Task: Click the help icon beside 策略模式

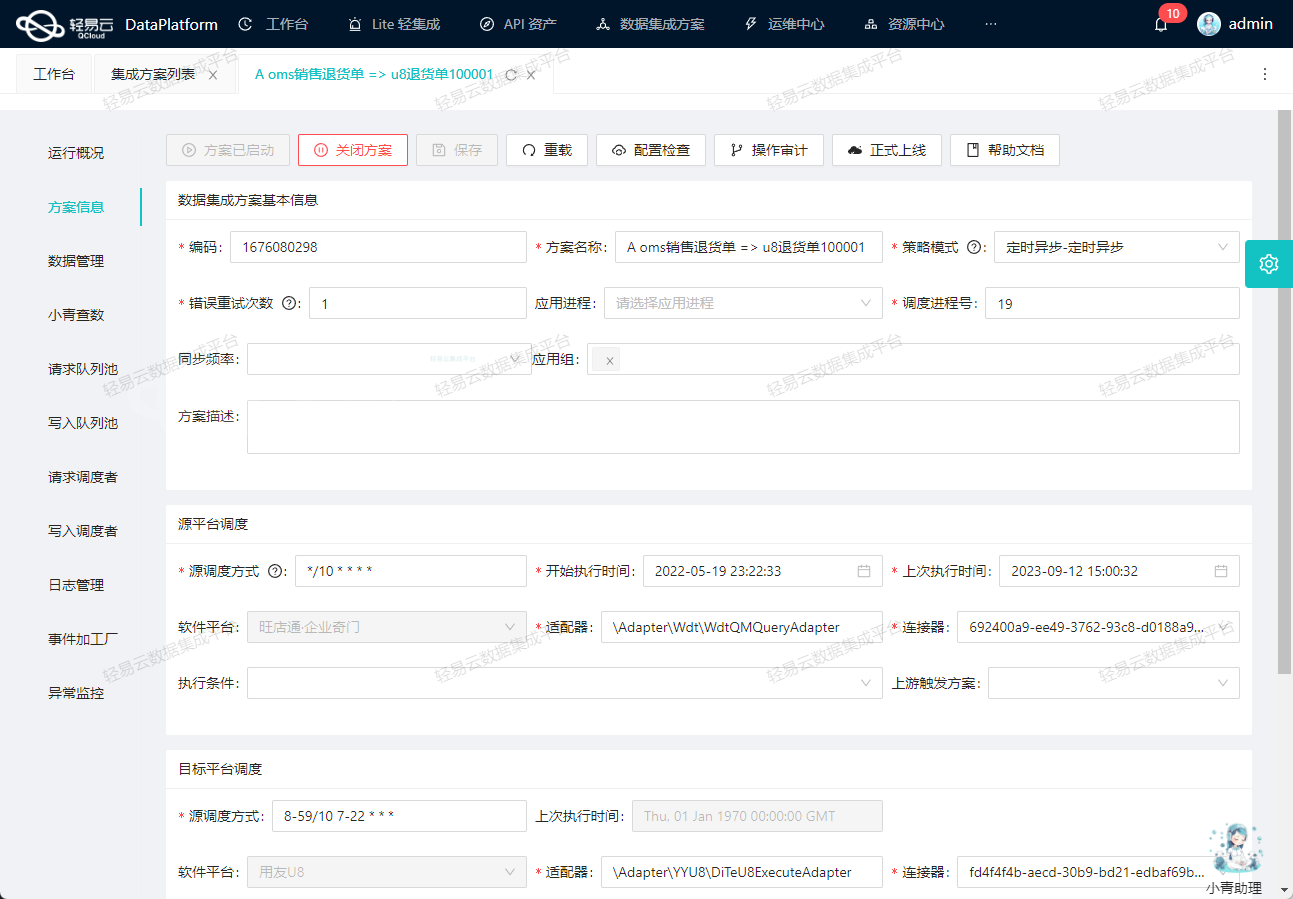Action: (974, 247)
